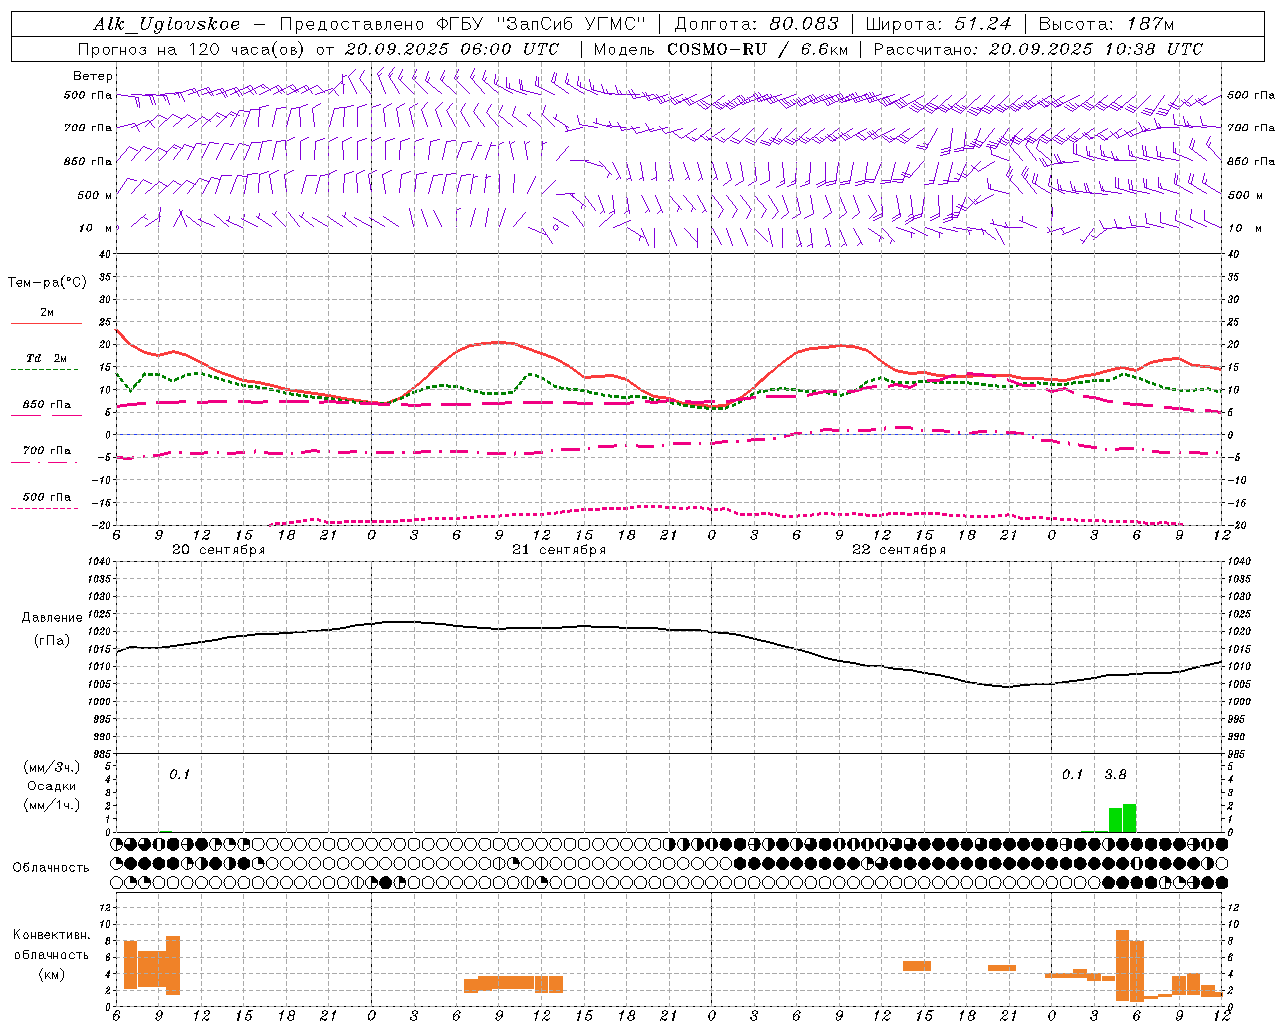Click the 850 гПа wind label on right side

(x=1251, y=161)
